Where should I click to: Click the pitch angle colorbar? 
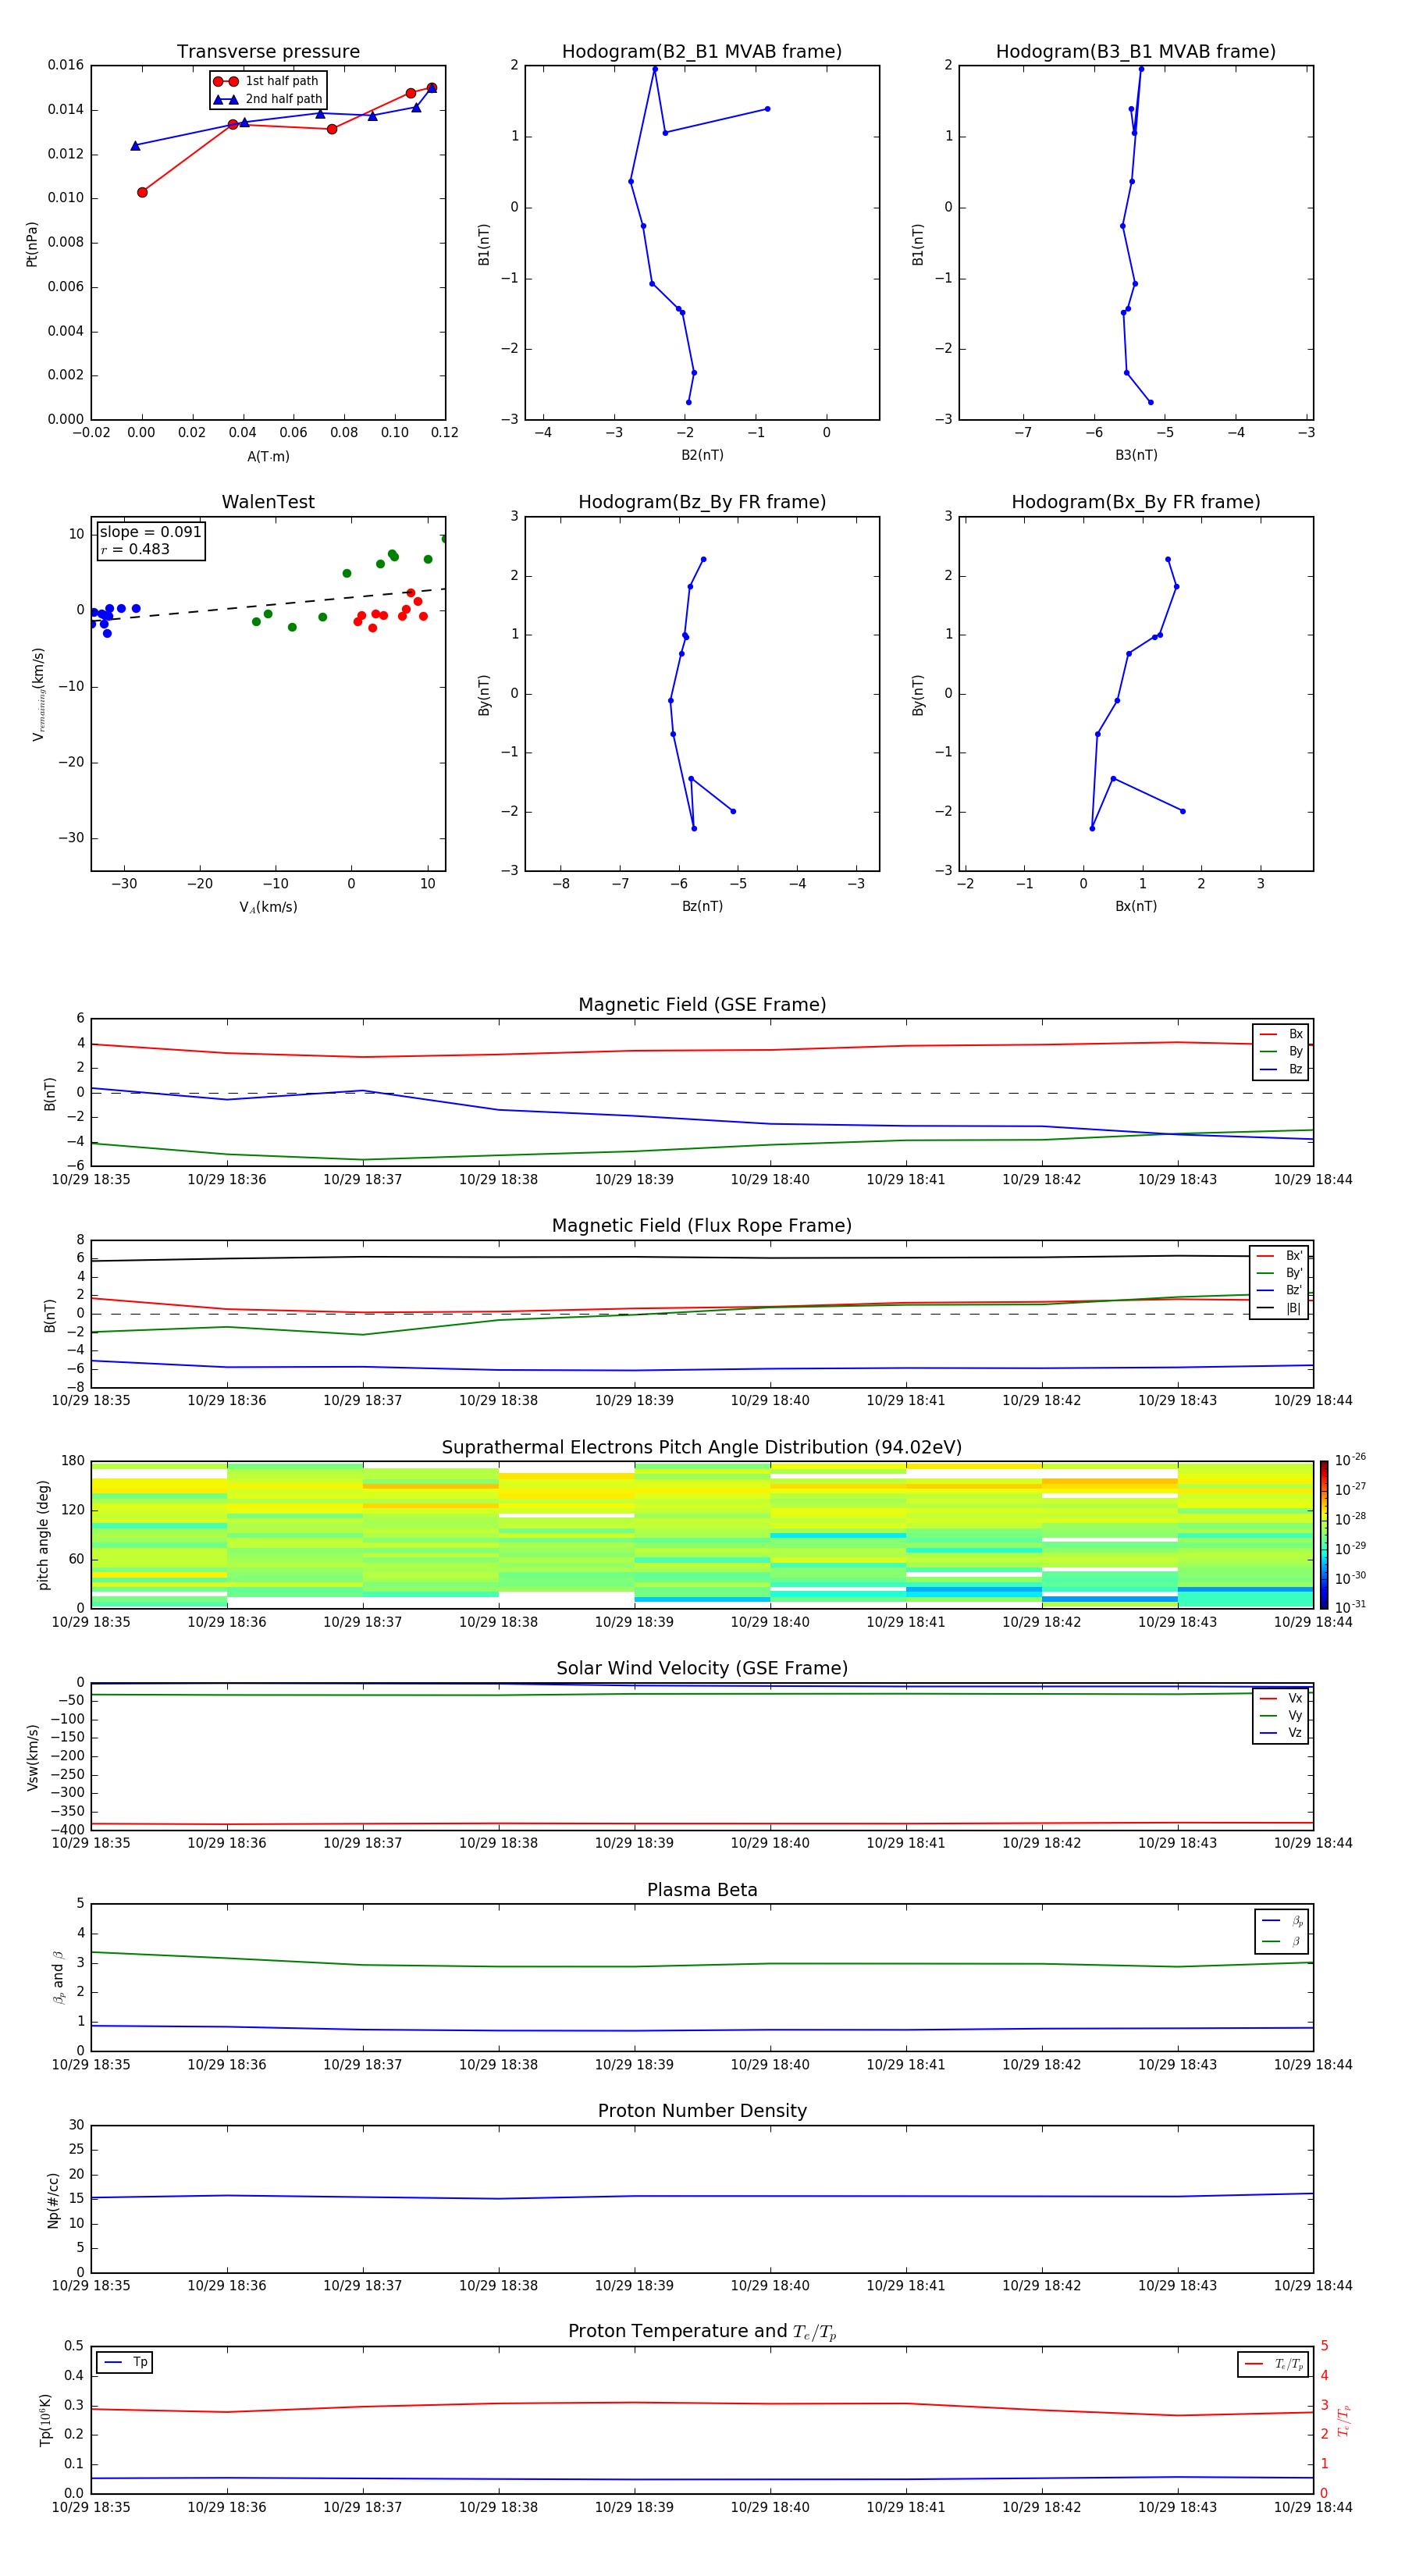click(1323, 1534)
